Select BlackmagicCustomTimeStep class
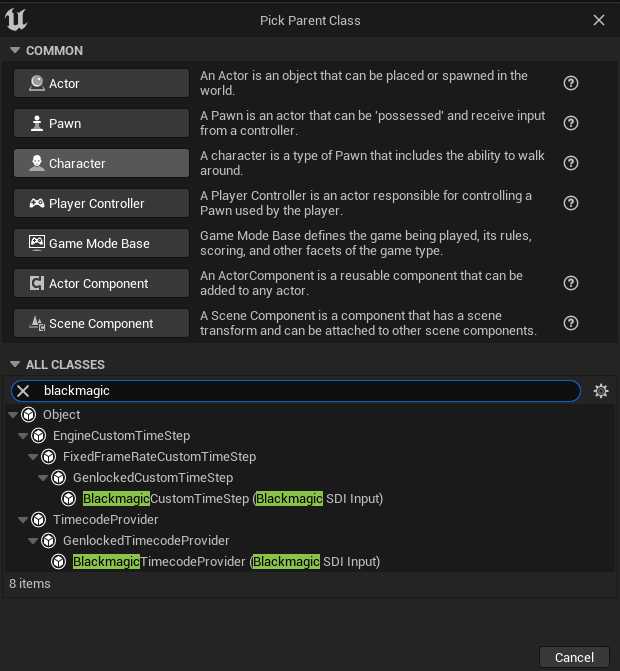Screen dimensions: 620x671 click(233, 499)
